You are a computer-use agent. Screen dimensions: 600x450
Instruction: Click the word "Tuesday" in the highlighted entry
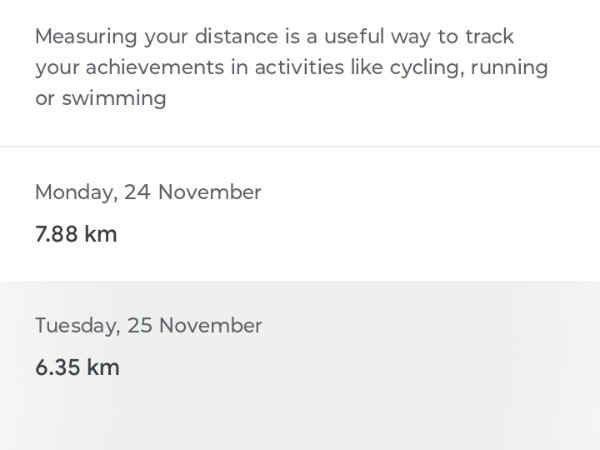77,325
